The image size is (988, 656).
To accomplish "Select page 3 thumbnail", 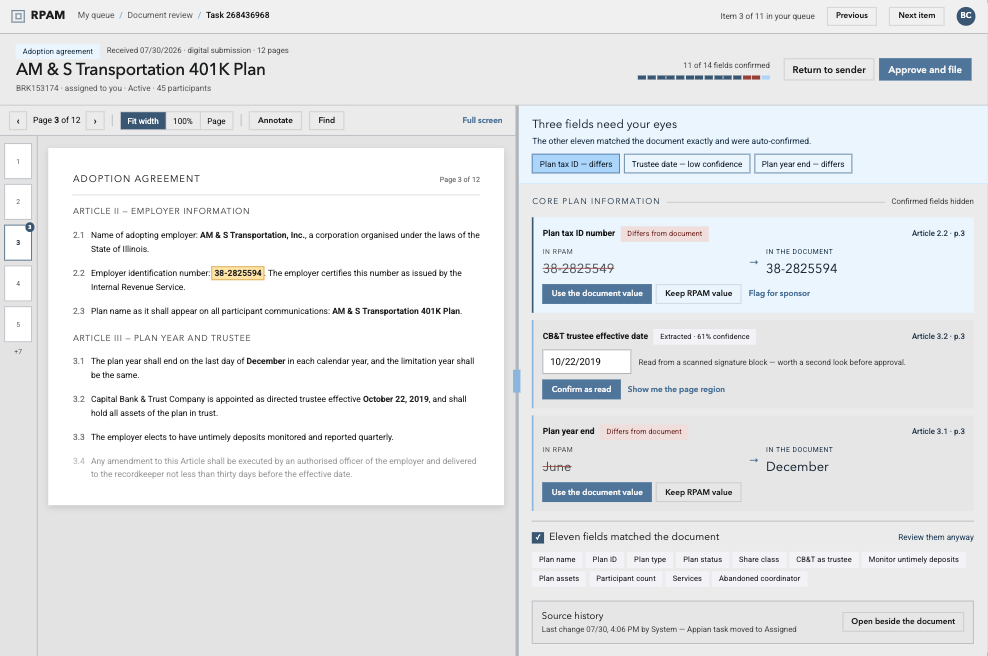I will pyautogui.click(x=18, y=243).
